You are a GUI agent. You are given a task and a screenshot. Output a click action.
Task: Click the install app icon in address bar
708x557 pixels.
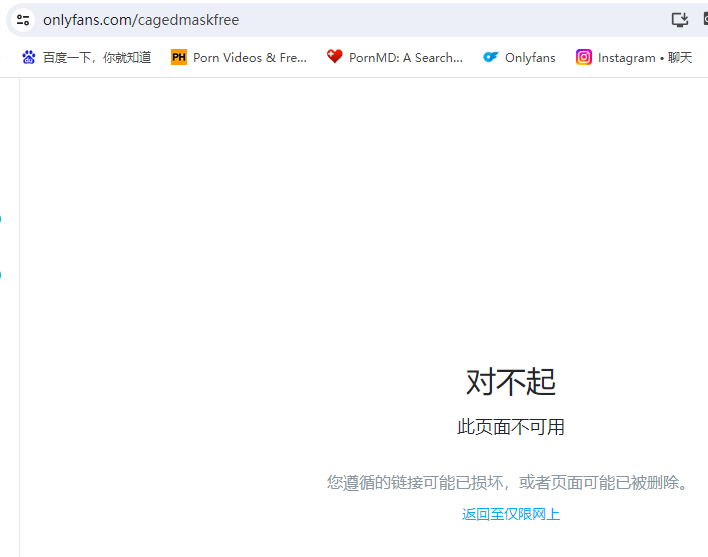point(680,20)
